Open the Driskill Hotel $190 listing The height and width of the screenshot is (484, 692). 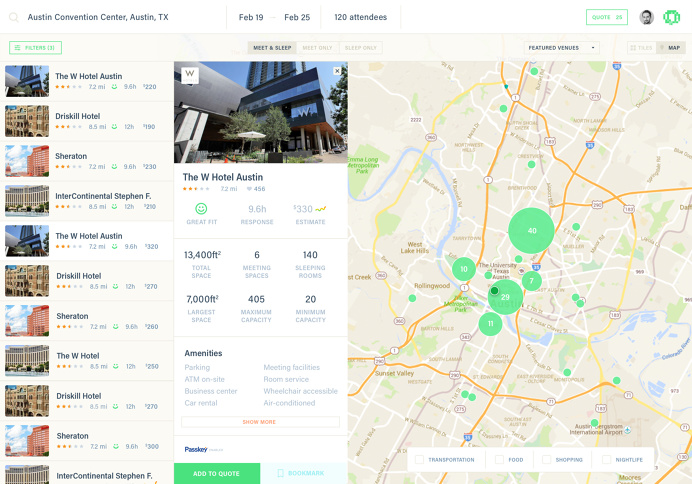[x=87, y=121]
